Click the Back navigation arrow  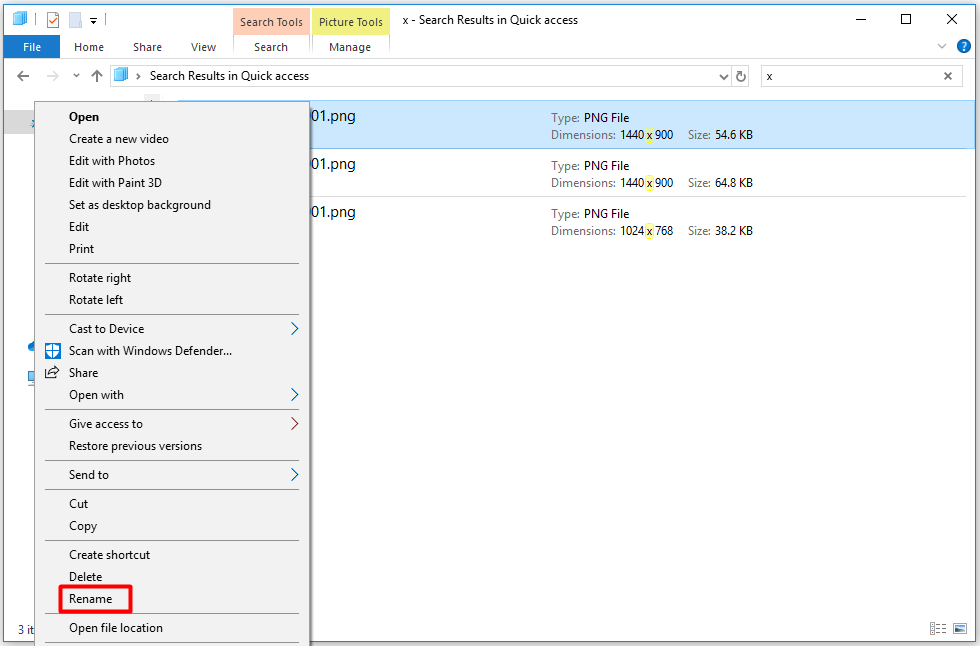(x=23, y=76)
